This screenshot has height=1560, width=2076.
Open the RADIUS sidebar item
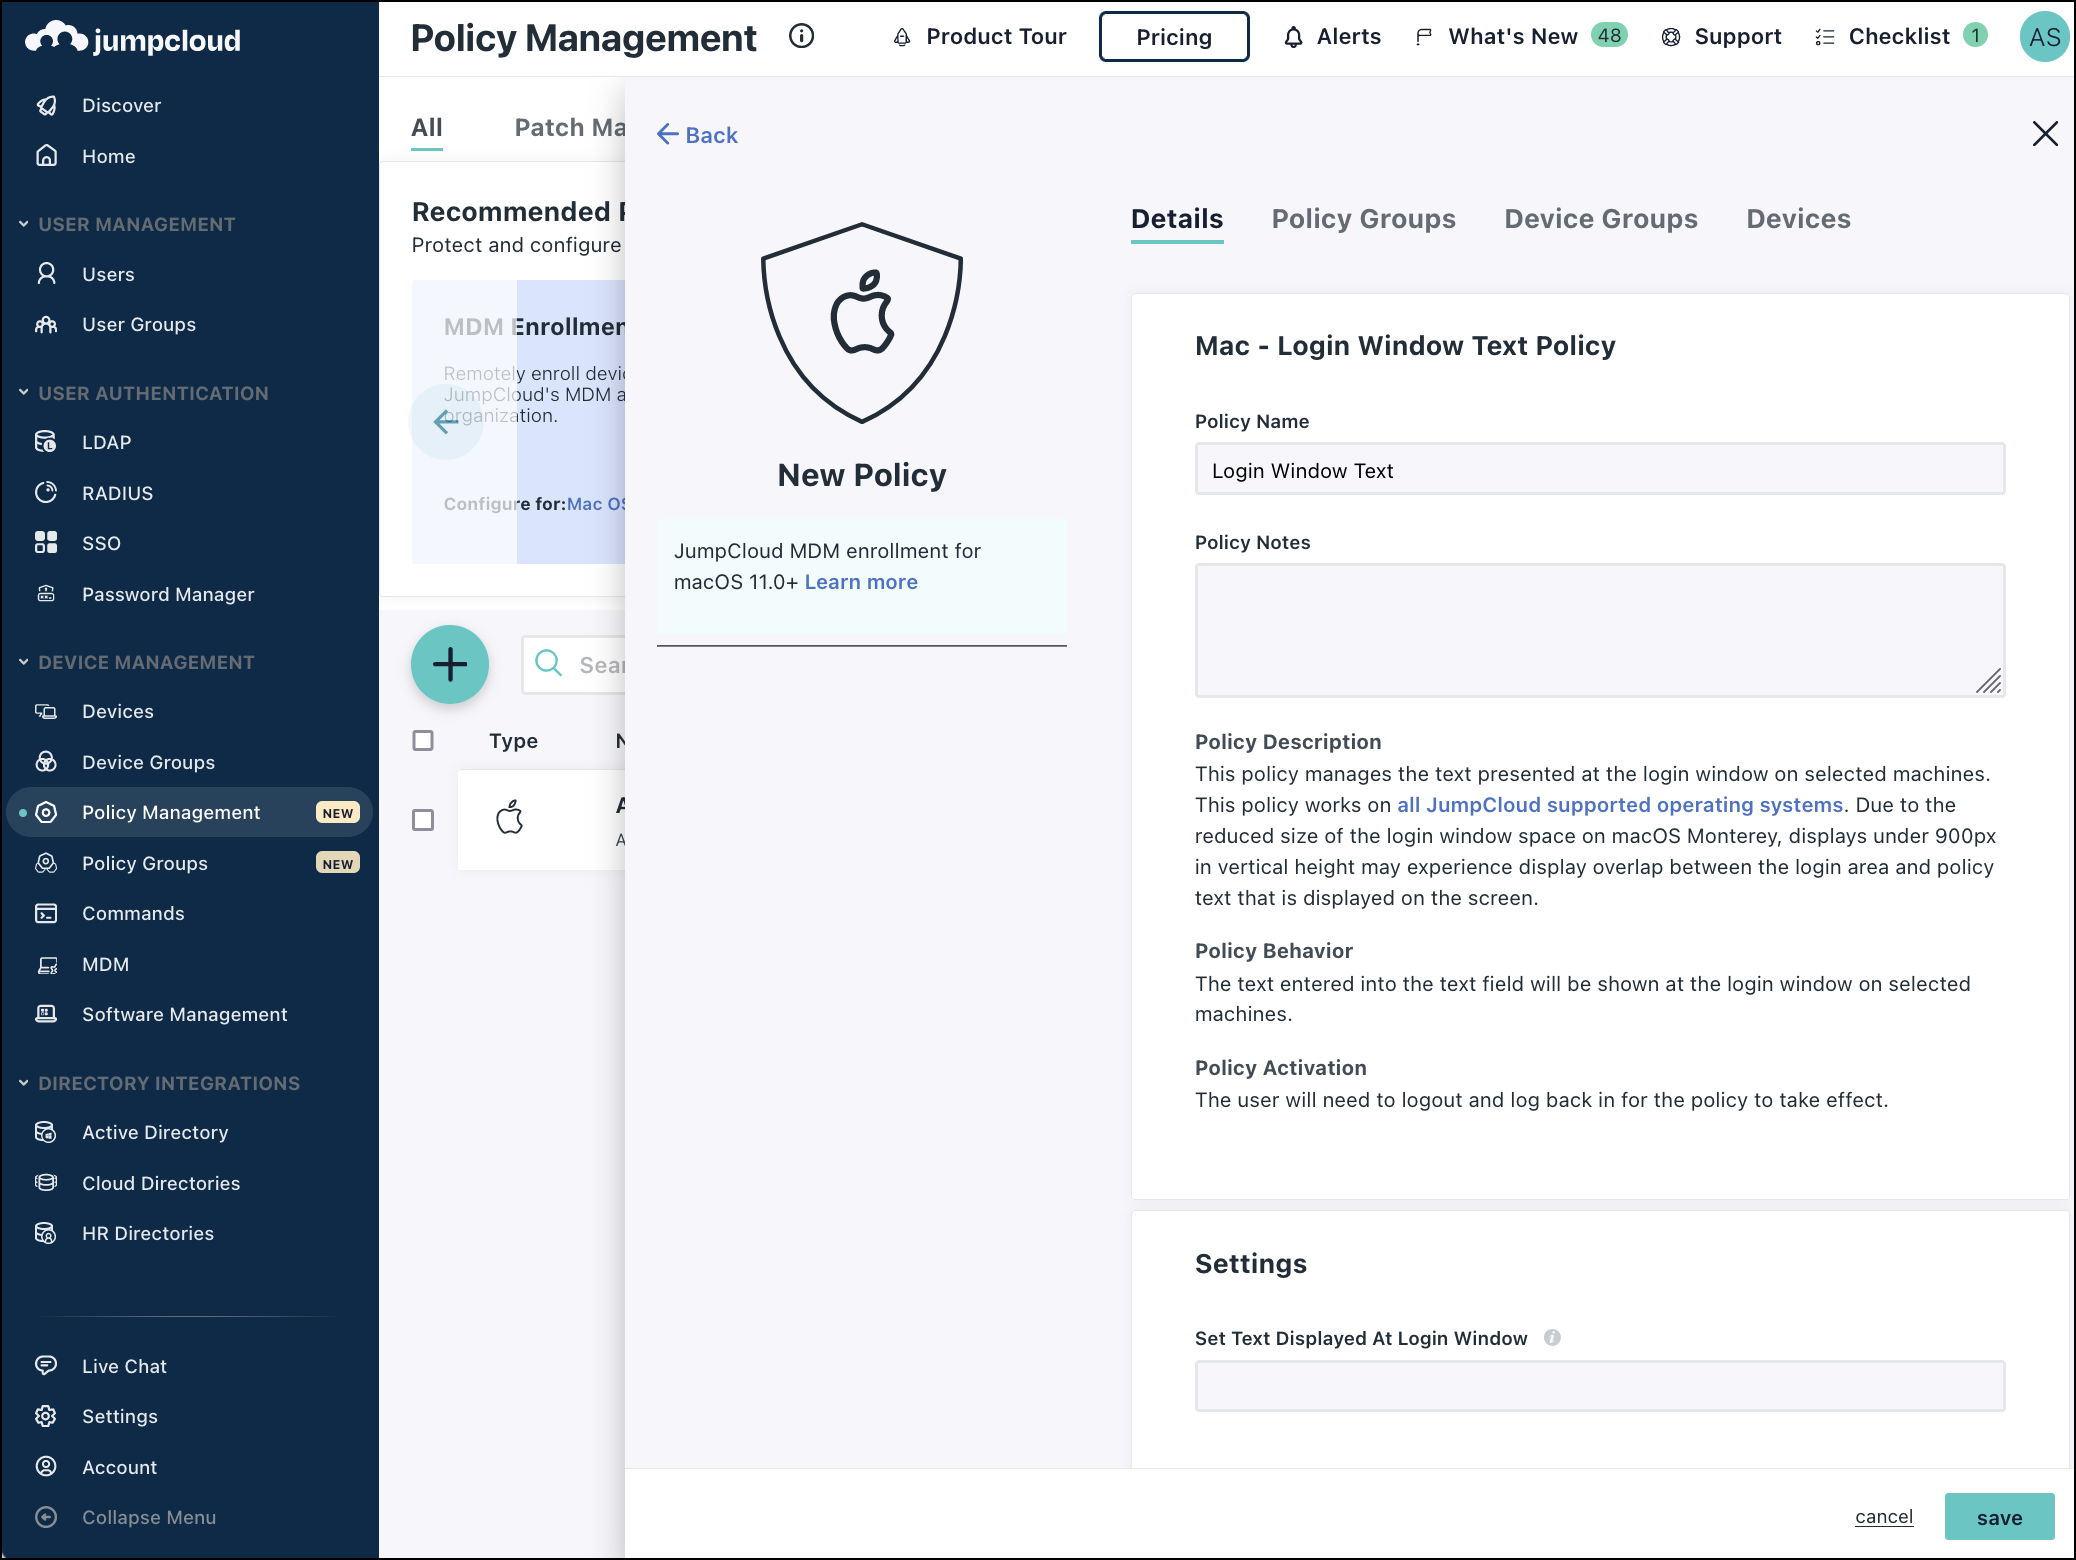click(x=117, y=493)
